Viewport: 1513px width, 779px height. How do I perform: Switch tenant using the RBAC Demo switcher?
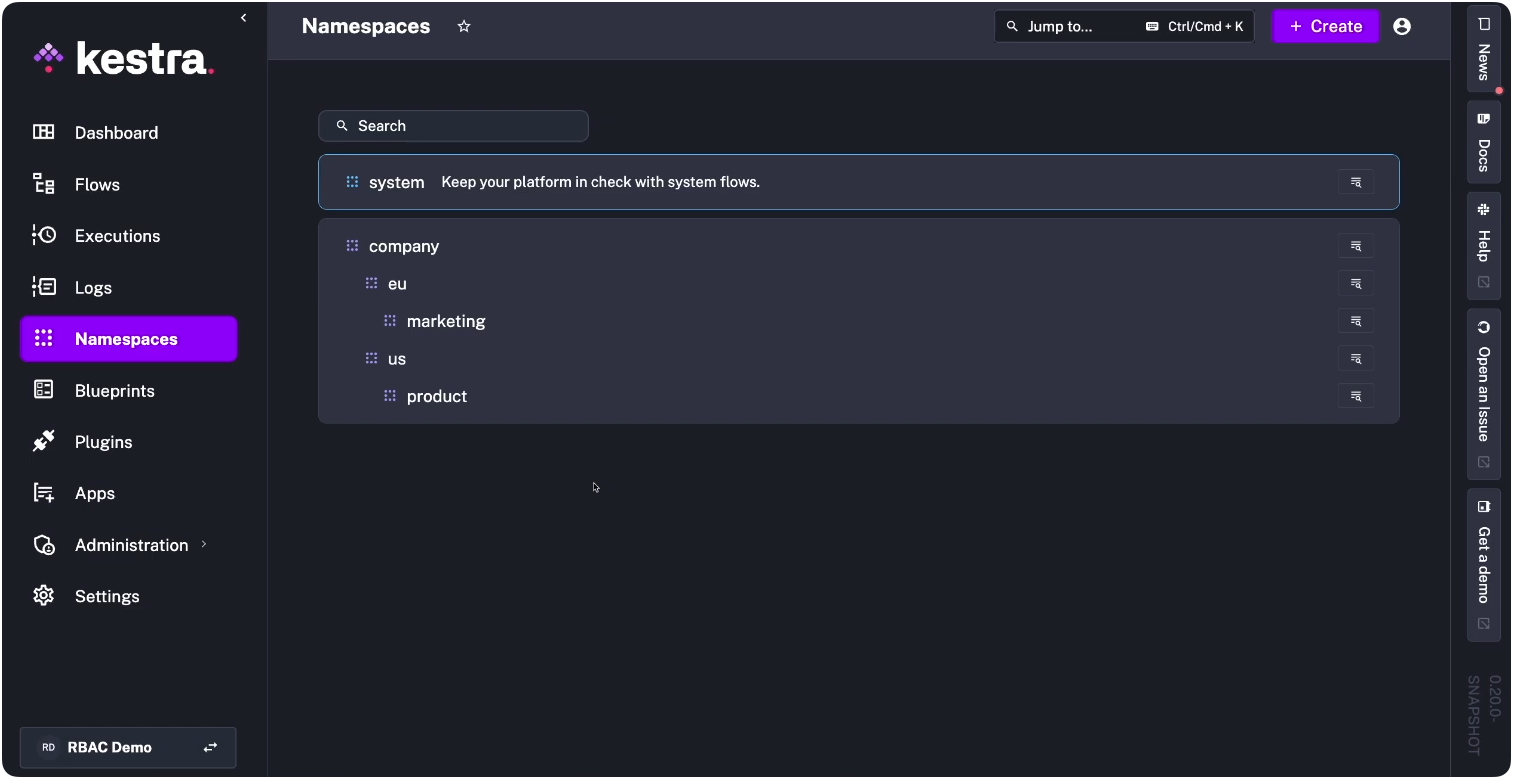point(210,747)
